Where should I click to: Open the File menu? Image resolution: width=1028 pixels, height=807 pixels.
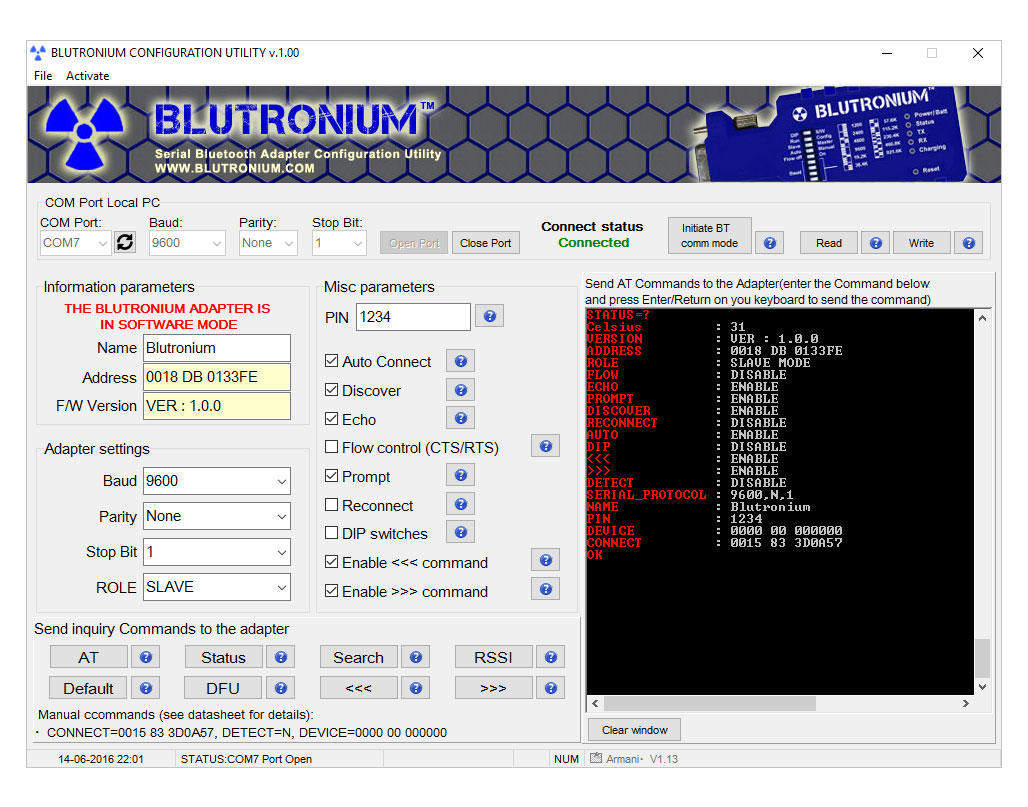(43, 76)
